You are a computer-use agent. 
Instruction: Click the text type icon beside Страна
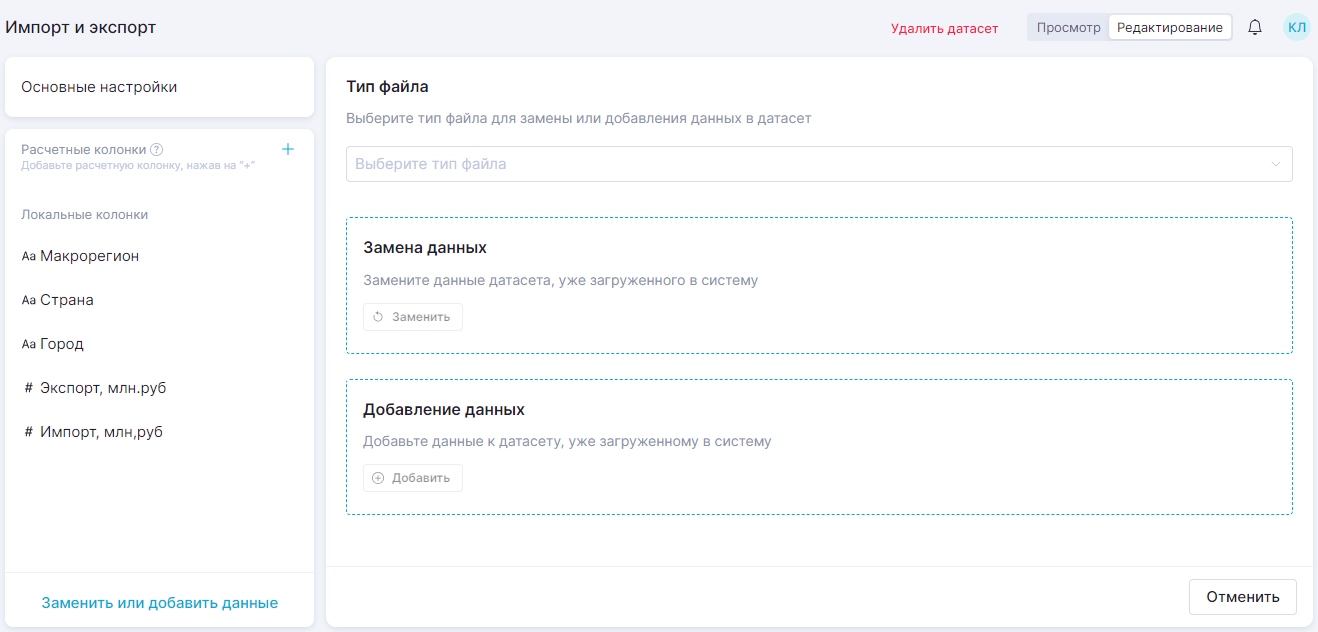coord(28,301)
